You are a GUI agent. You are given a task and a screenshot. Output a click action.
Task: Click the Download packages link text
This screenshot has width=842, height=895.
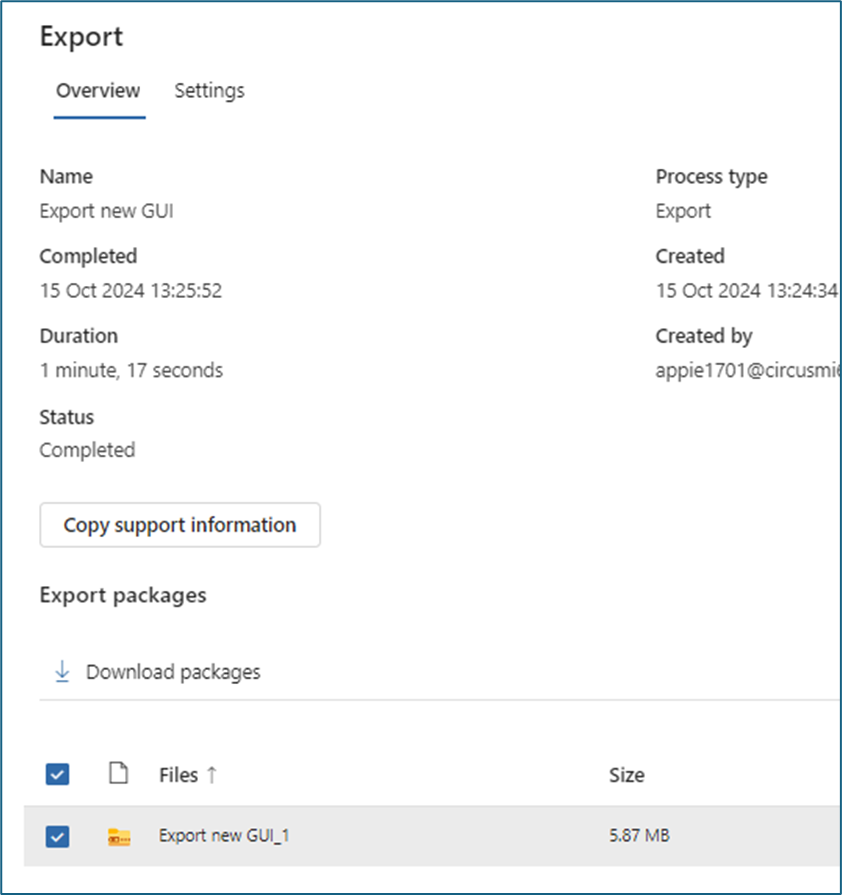tap(173, 672)
